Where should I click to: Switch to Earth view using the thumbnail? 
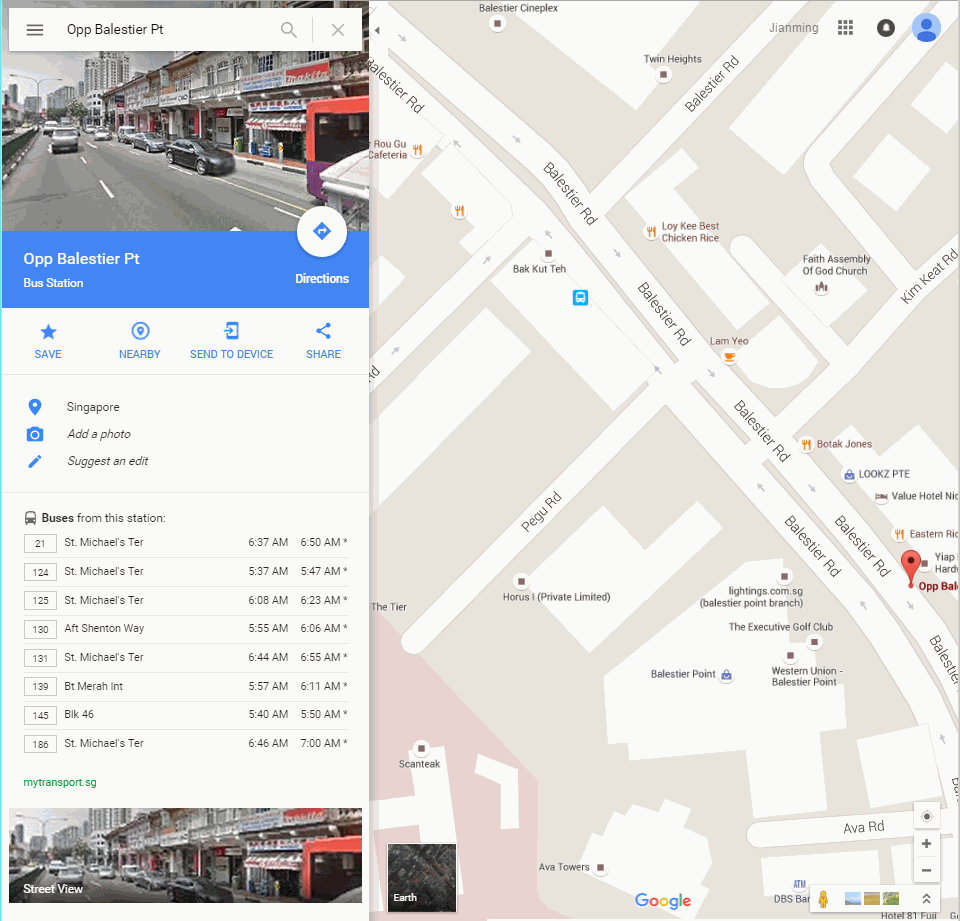(x=421, y=877)
